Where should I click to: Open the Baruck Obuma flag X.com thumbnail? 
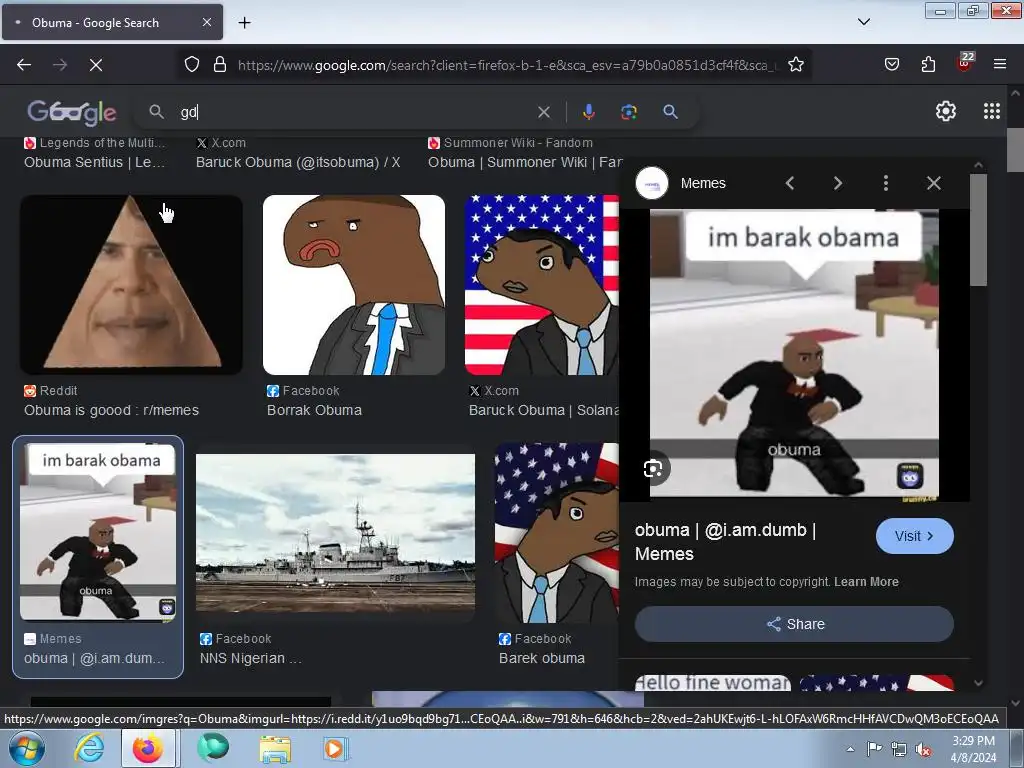(x=541, y=285)
